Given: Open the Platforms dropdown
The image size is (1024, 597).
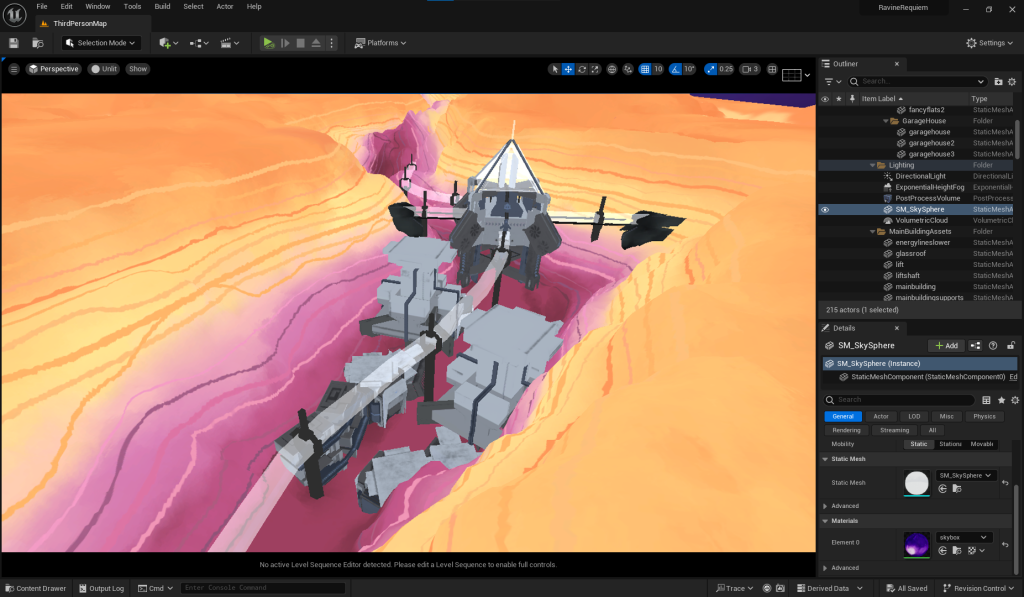Looking at the screenshot, I should (x=380, y=43).
